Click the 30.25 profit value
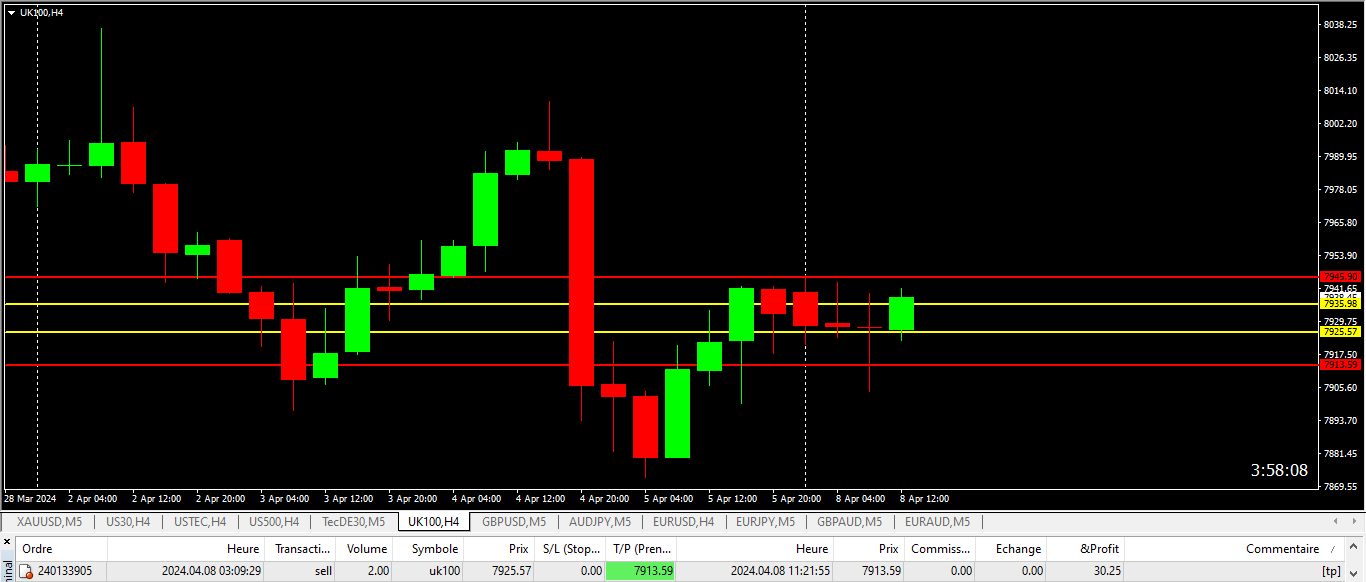The width and height of the screenshot is (1366, 582). pyautogui.click(x=1106, y=571)
